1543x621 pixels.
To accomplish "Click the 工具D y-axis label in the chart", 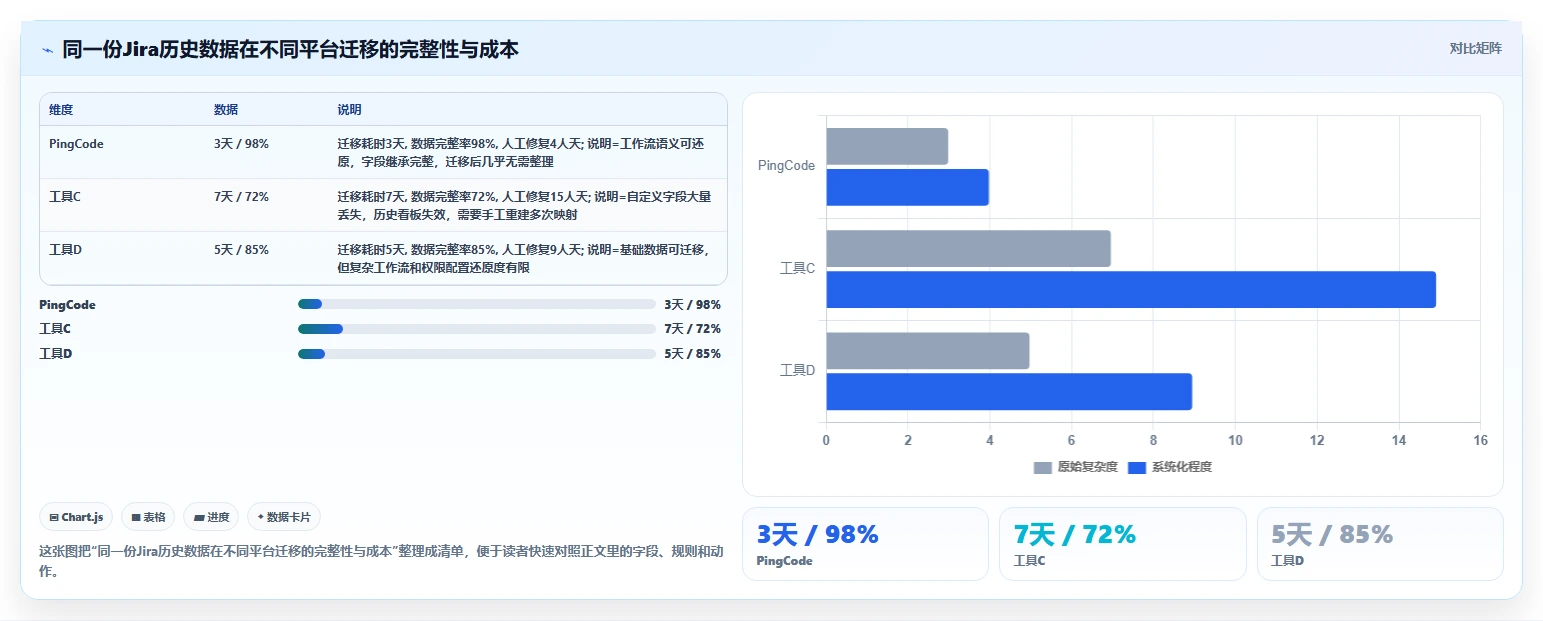I will tap(798, 370).
